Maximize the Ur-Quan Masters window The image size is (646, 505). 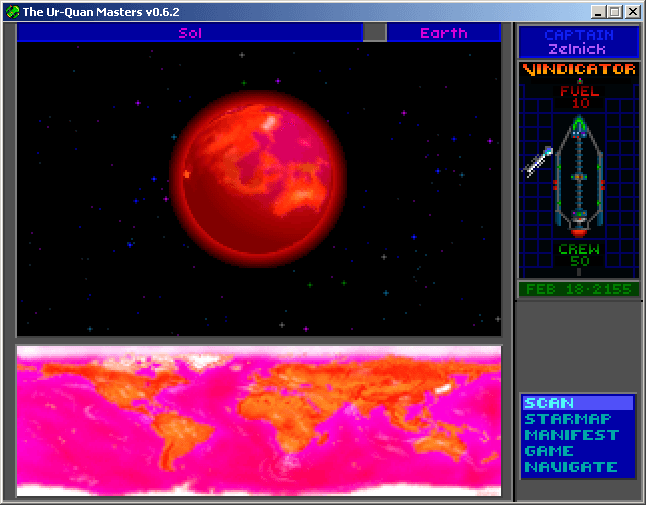[x=614, y=12]
